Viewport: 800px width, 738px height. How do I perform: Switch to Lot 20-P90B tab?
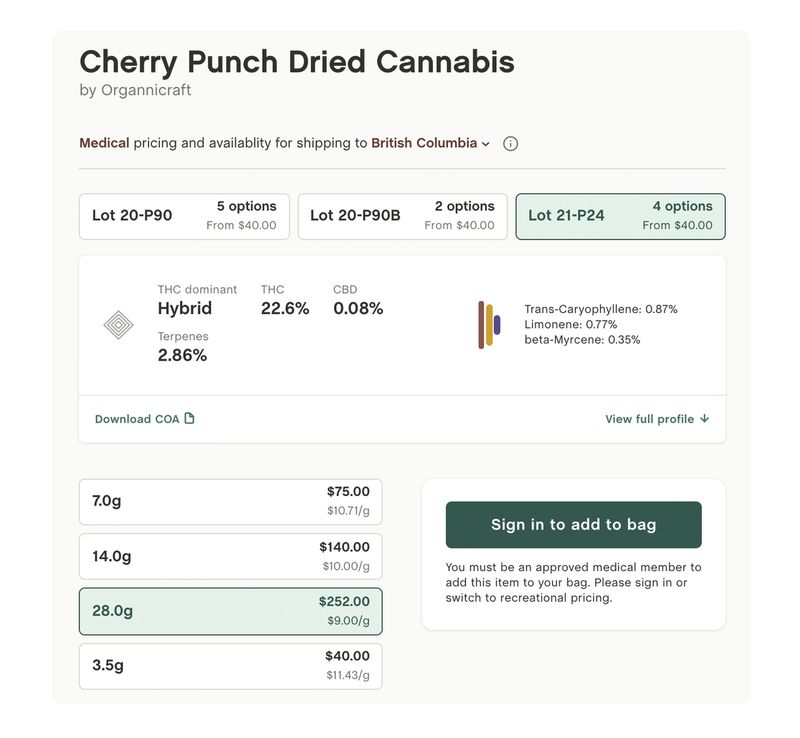(403, 216)
